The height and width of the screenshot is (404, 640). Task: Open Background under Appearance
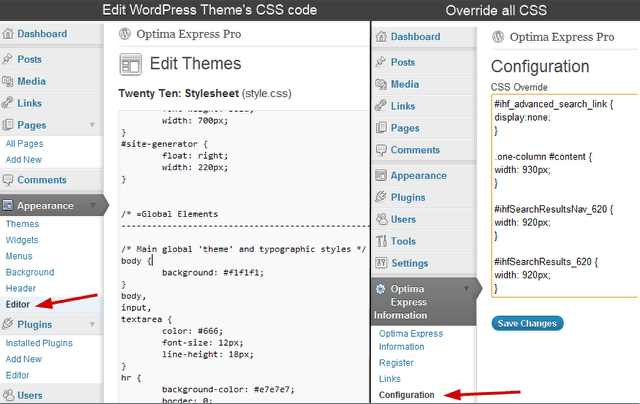pos(30,272)
